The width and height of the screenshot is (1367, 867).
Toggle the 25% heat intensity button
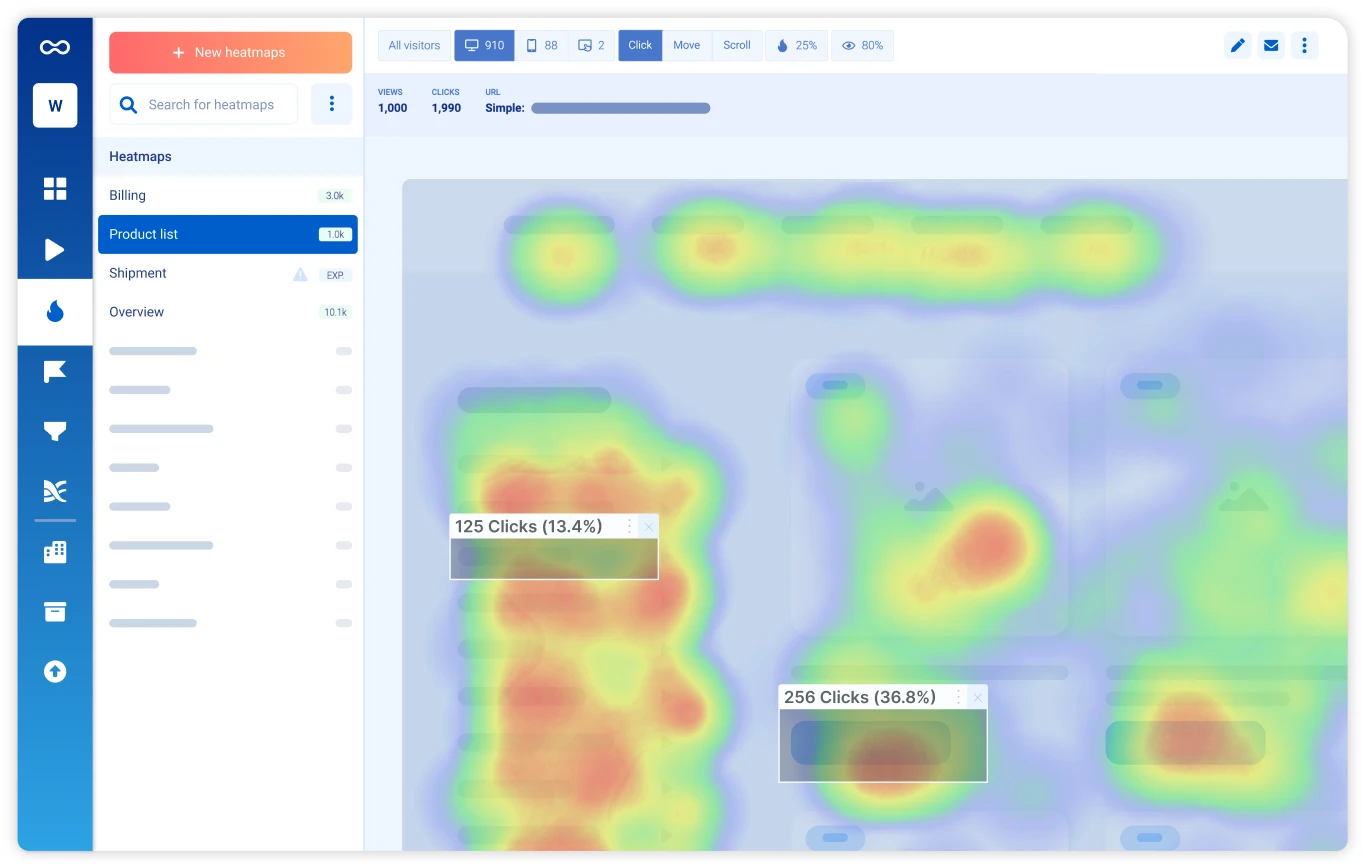coord(796,45)
